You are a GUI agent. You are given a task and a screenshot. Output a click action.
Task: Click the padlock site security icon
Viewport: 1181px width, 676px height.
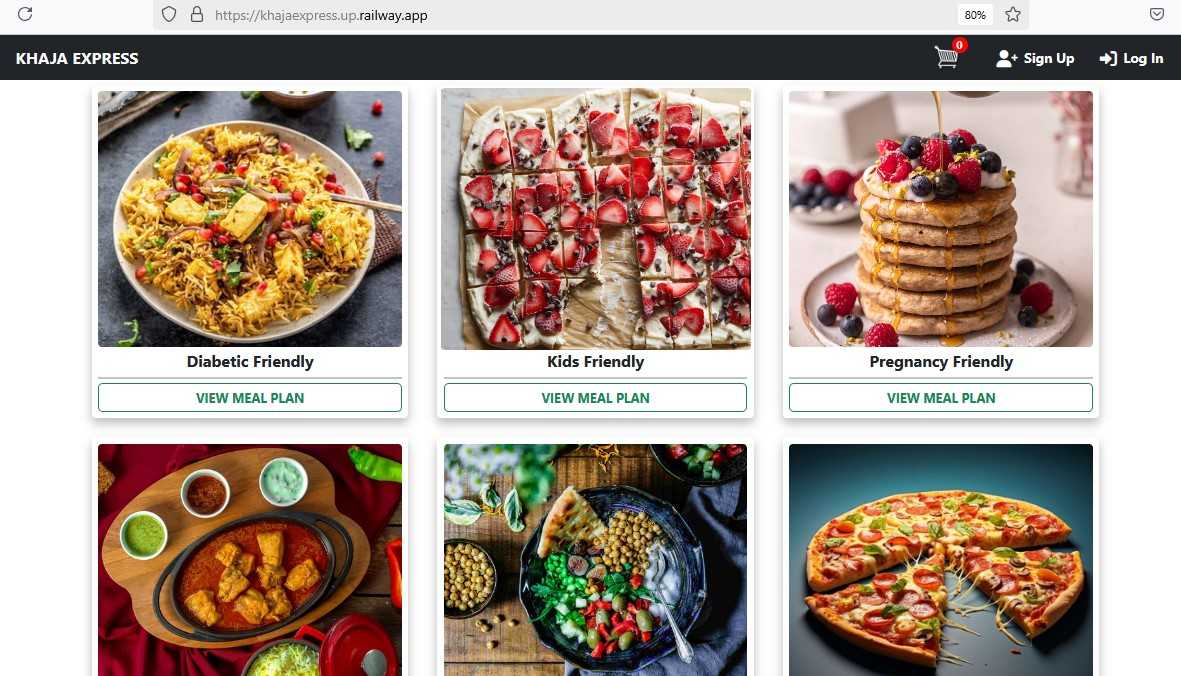[197, 14]
